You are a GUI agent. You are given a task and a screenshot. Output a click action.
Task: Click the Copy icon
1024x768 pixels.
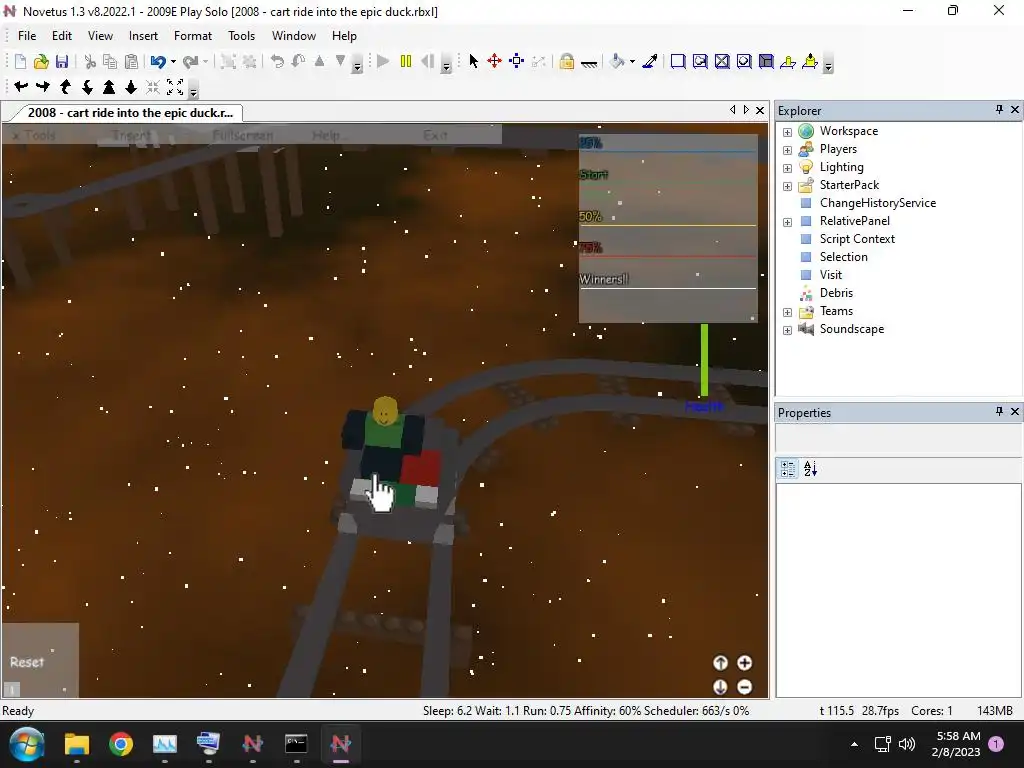[x=110, y=61]
